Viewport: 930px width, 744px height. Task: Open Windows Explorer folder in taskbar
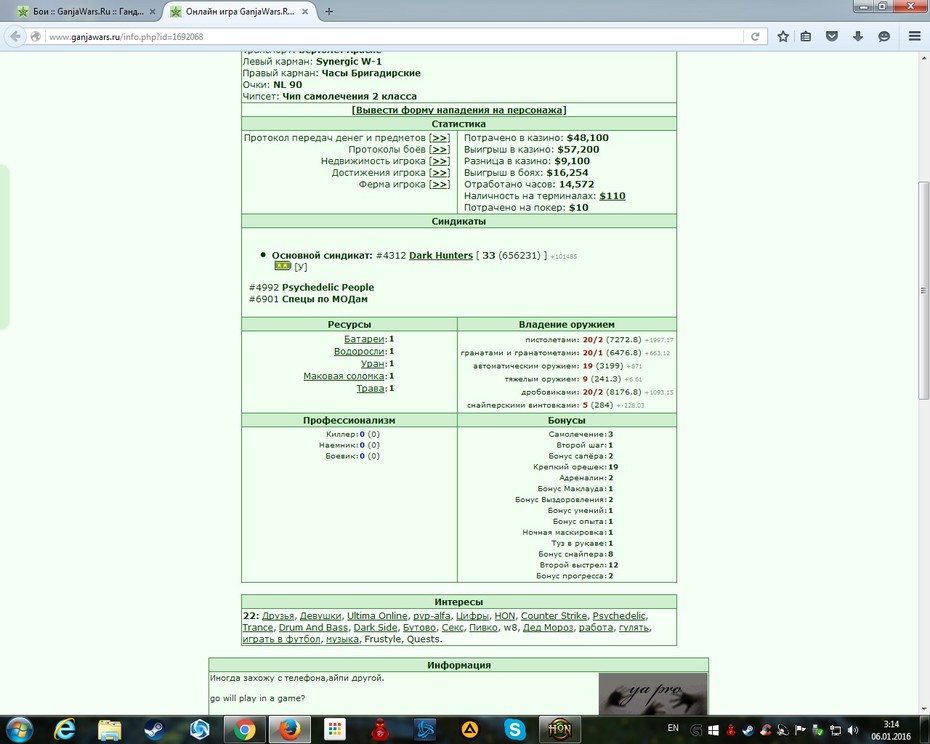click(110, 729)
